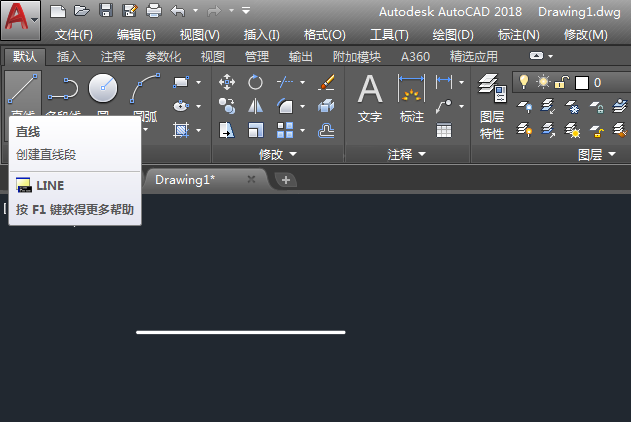The image size is (631, 422).
Task: Expand the 图层 panel title
Action: pos(596,154)
